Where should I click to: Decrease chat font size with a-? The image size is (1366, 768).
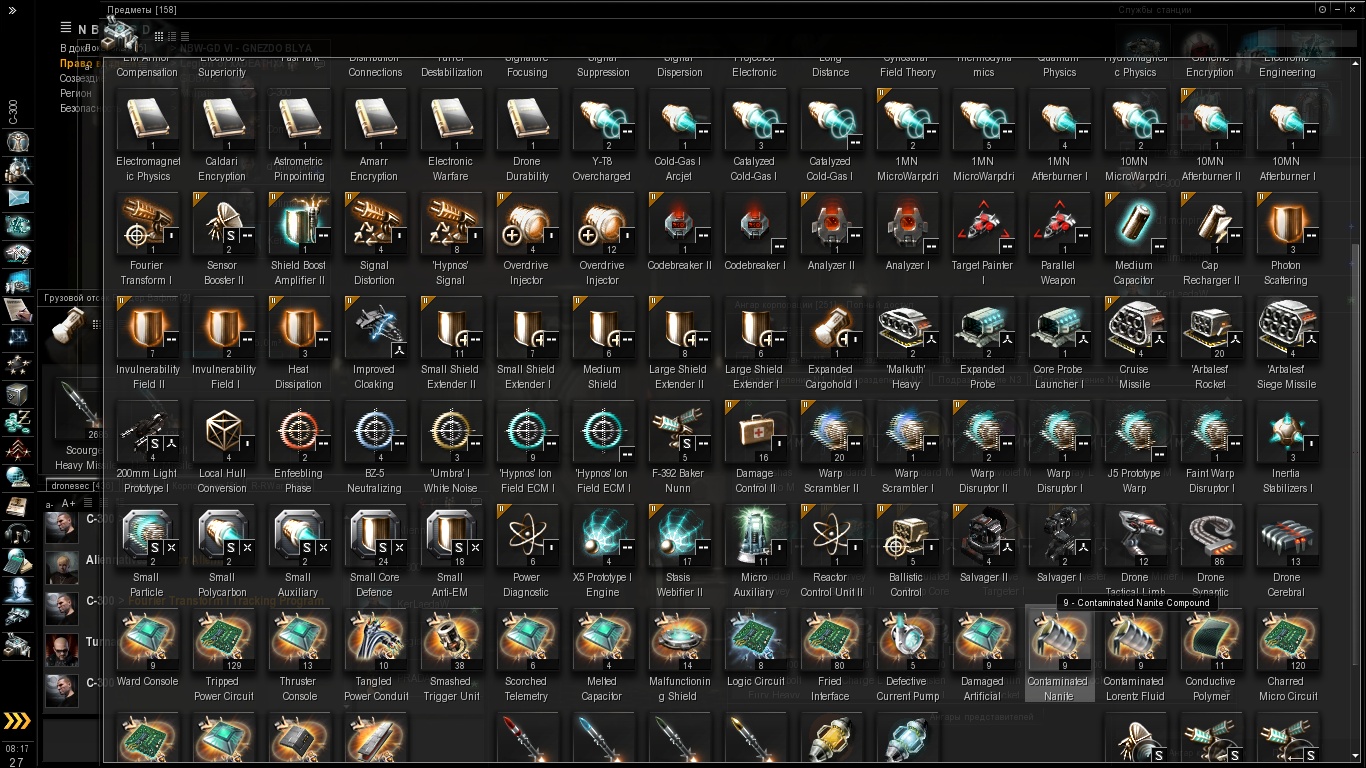50,504
